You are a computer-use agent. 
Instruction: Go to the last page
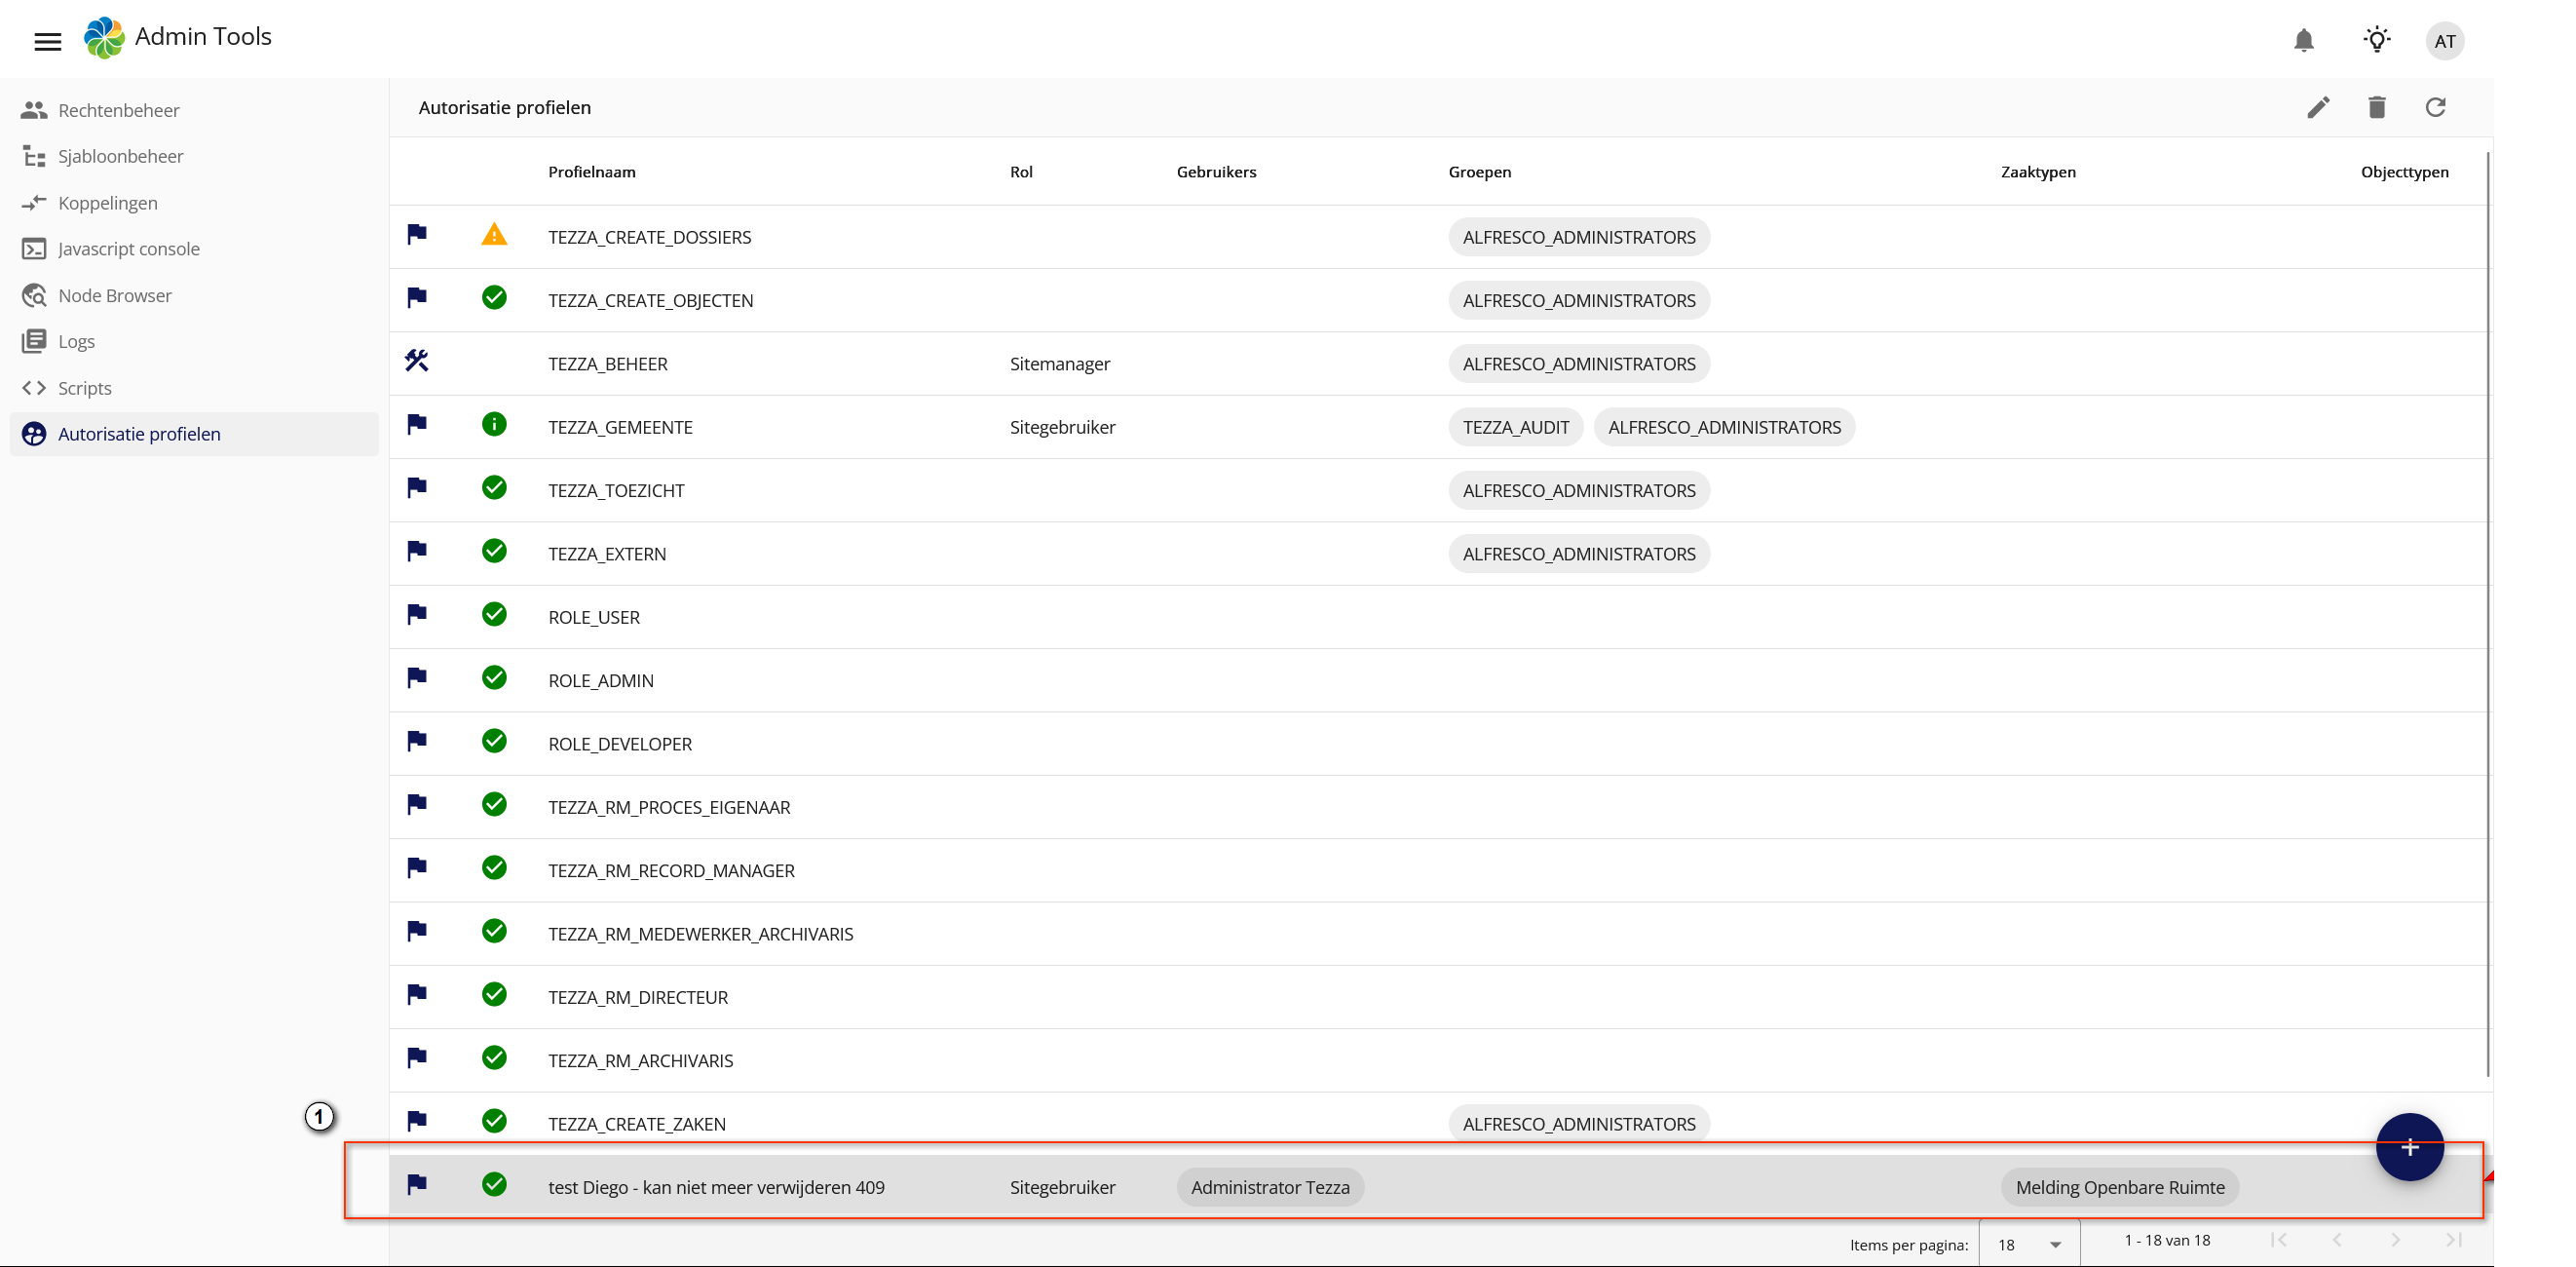click(2453, 1240)
